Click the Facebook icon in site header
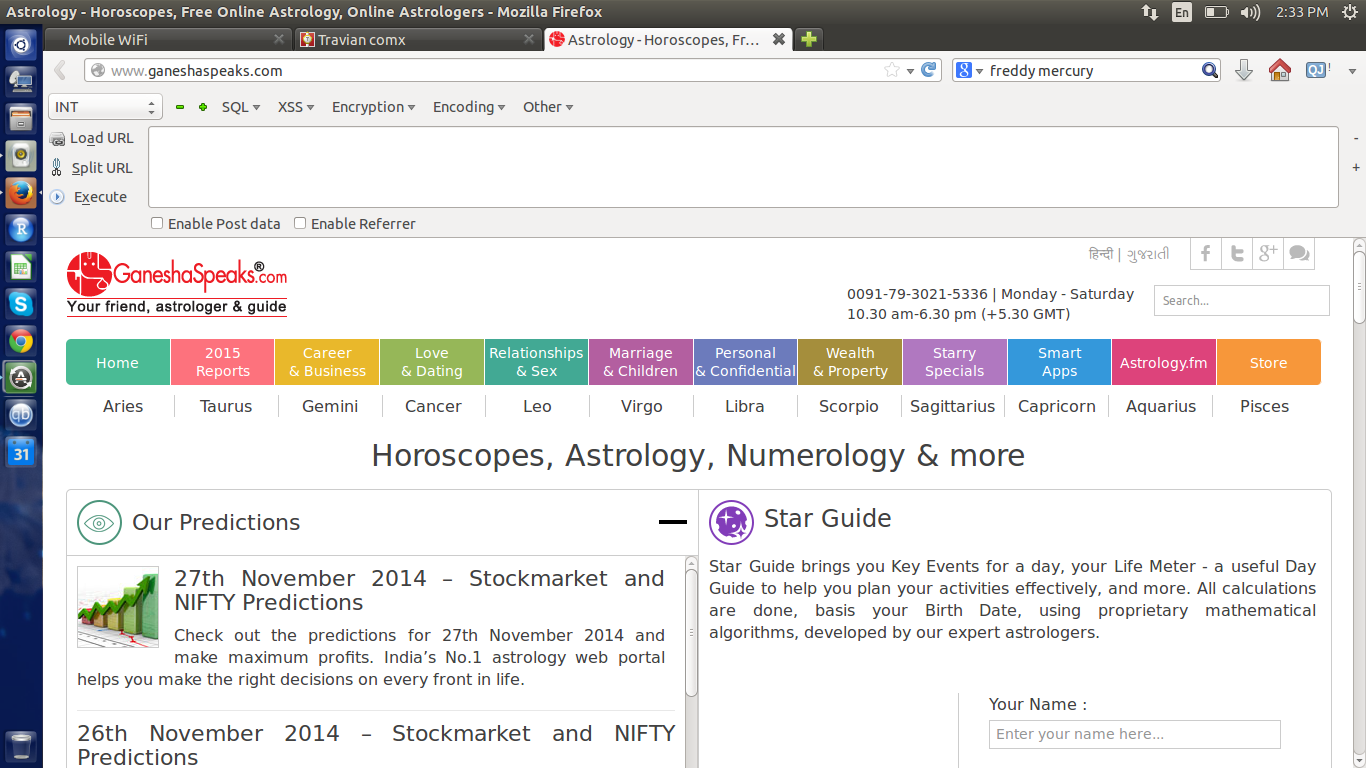The height and width of the screenshot is (768, 1366). pyautogui.click(x=1206, y=254)
